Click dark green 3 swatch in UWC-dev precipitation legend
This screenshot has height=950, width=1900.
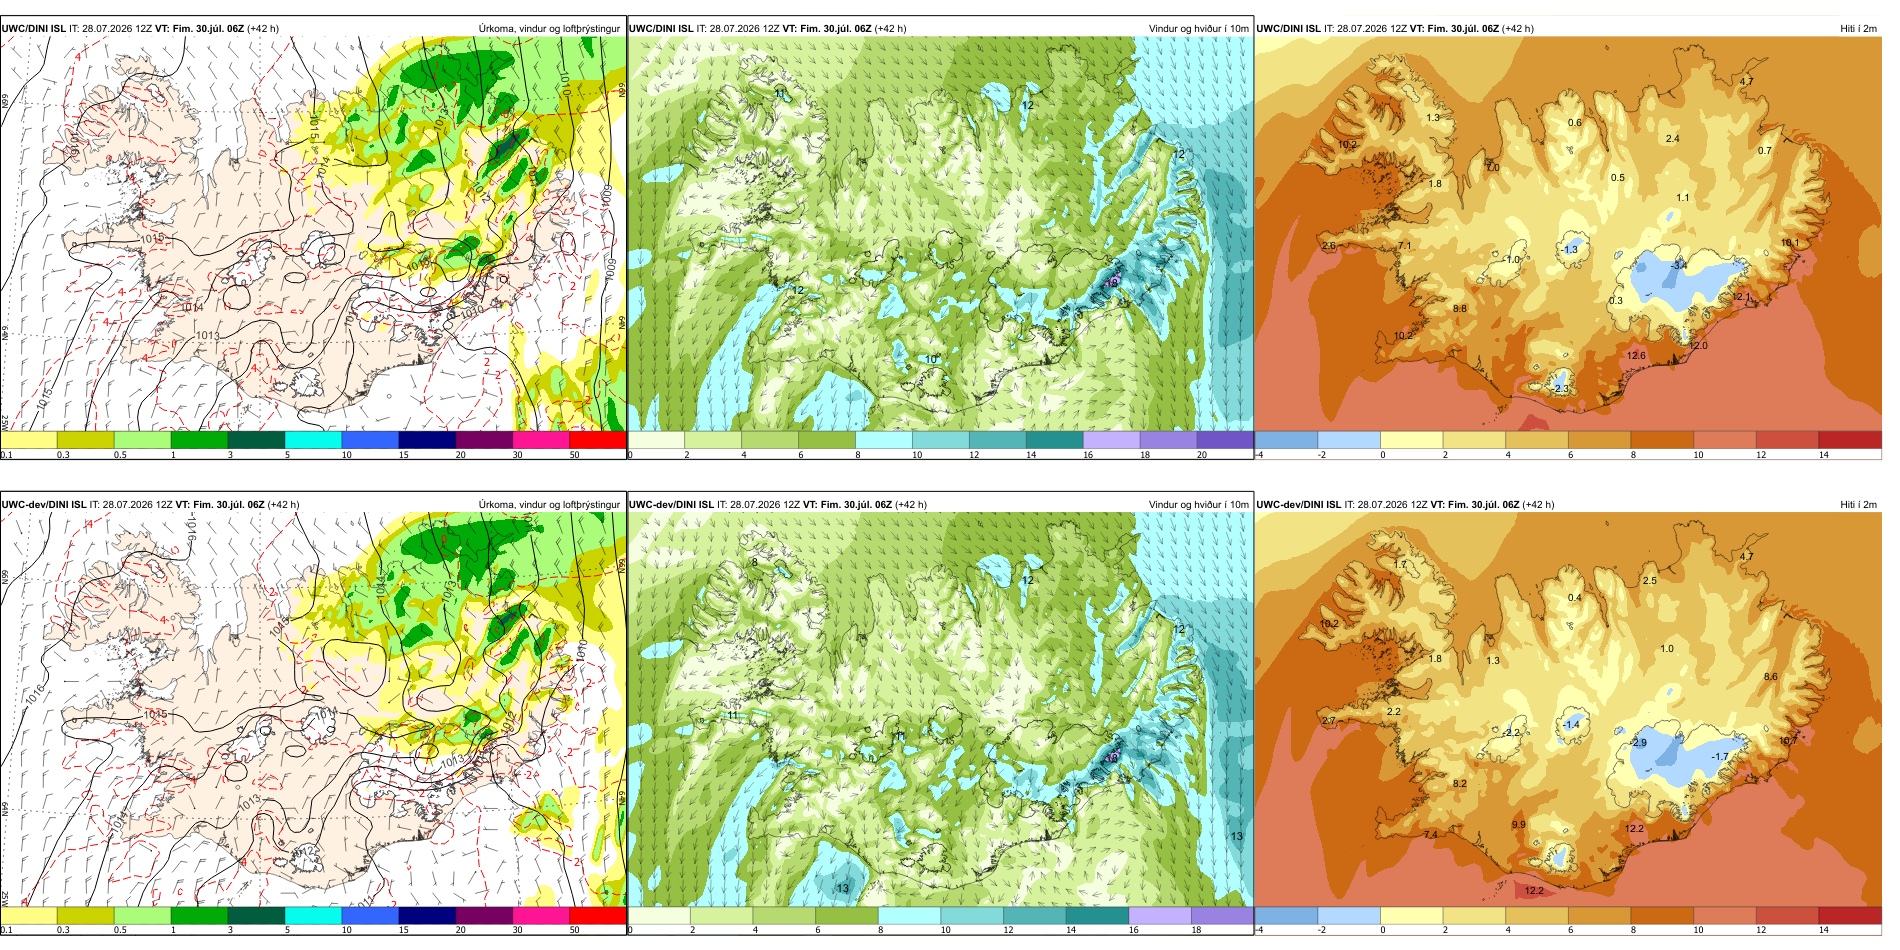coord(256,915)
